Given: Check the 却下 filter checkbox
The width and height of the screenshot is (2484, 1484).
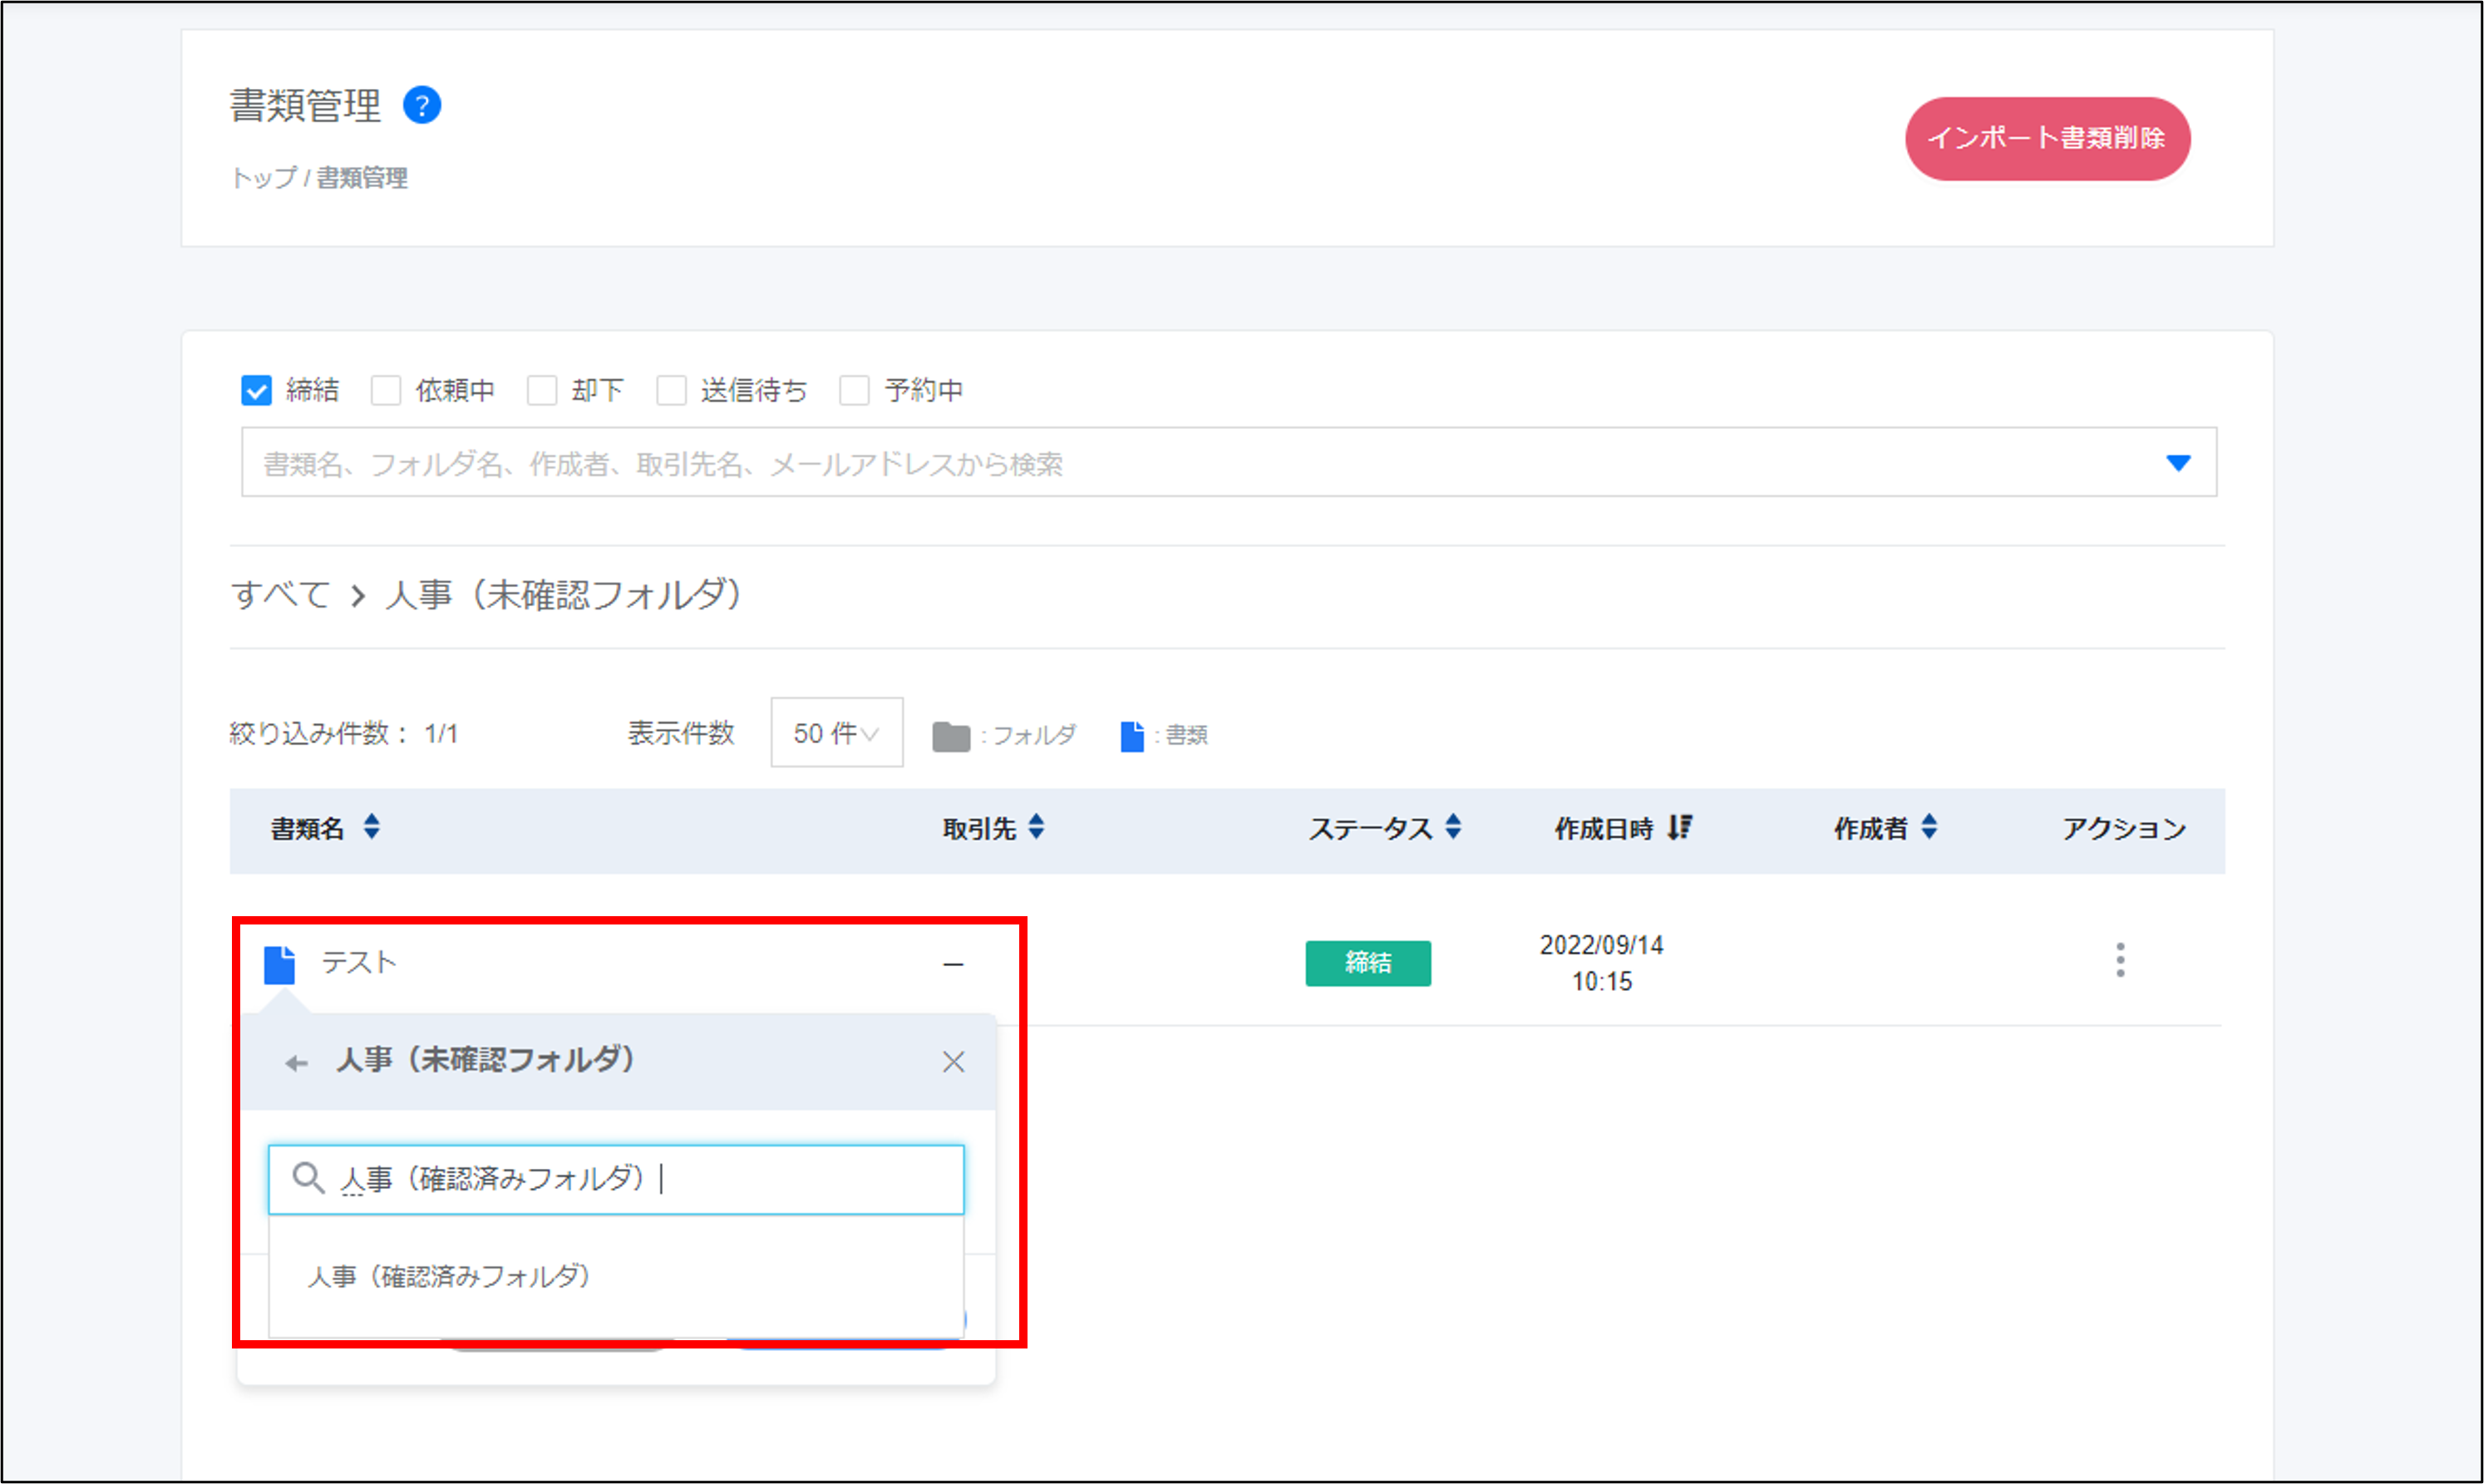Looking at the screenshot, I should [x=542, y=390].
